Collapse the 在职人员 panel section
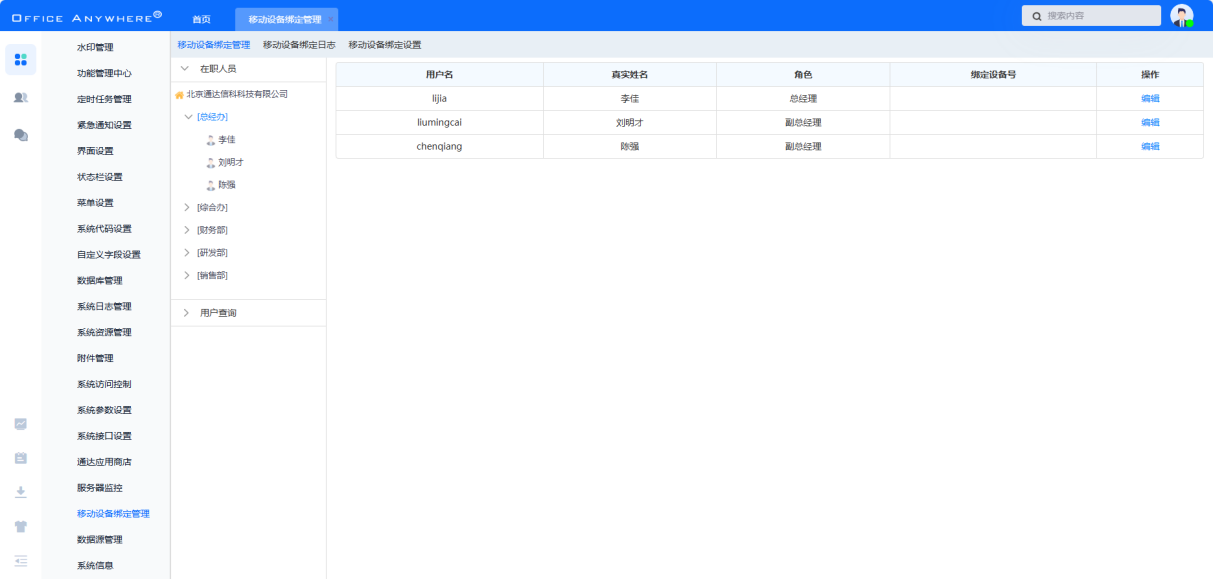Image resolution: width=1213 pixels, height=579 pixels. coord(185,69)
